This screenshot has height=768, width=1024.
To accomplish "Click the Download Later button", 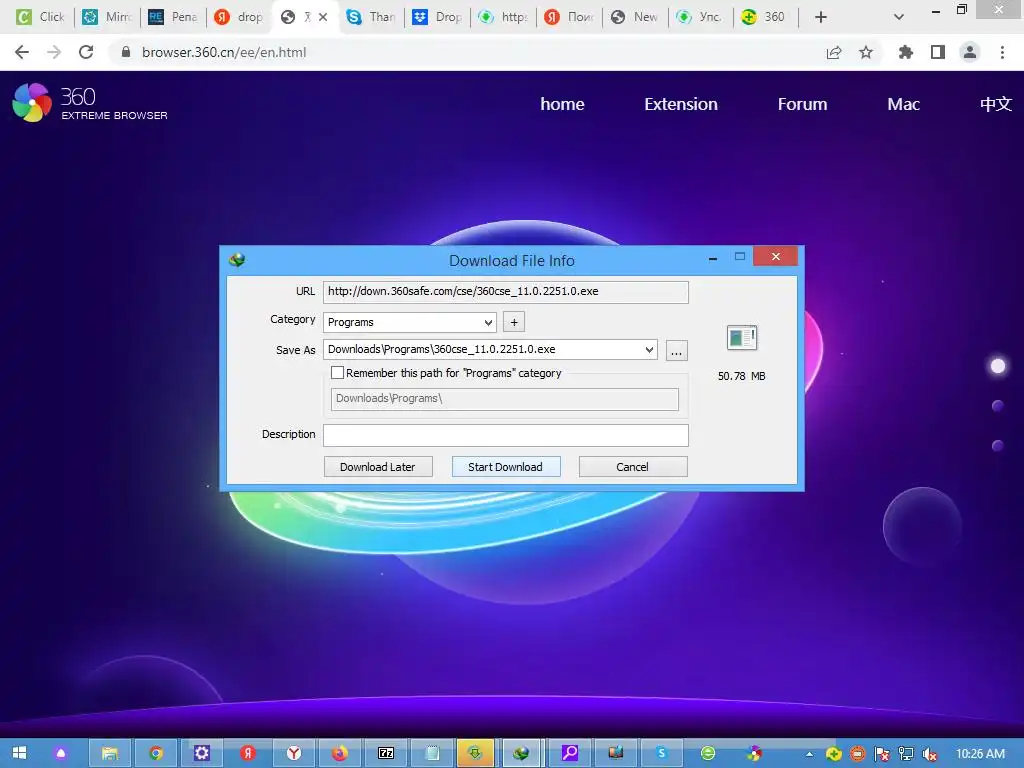I will tap(377, 467).
